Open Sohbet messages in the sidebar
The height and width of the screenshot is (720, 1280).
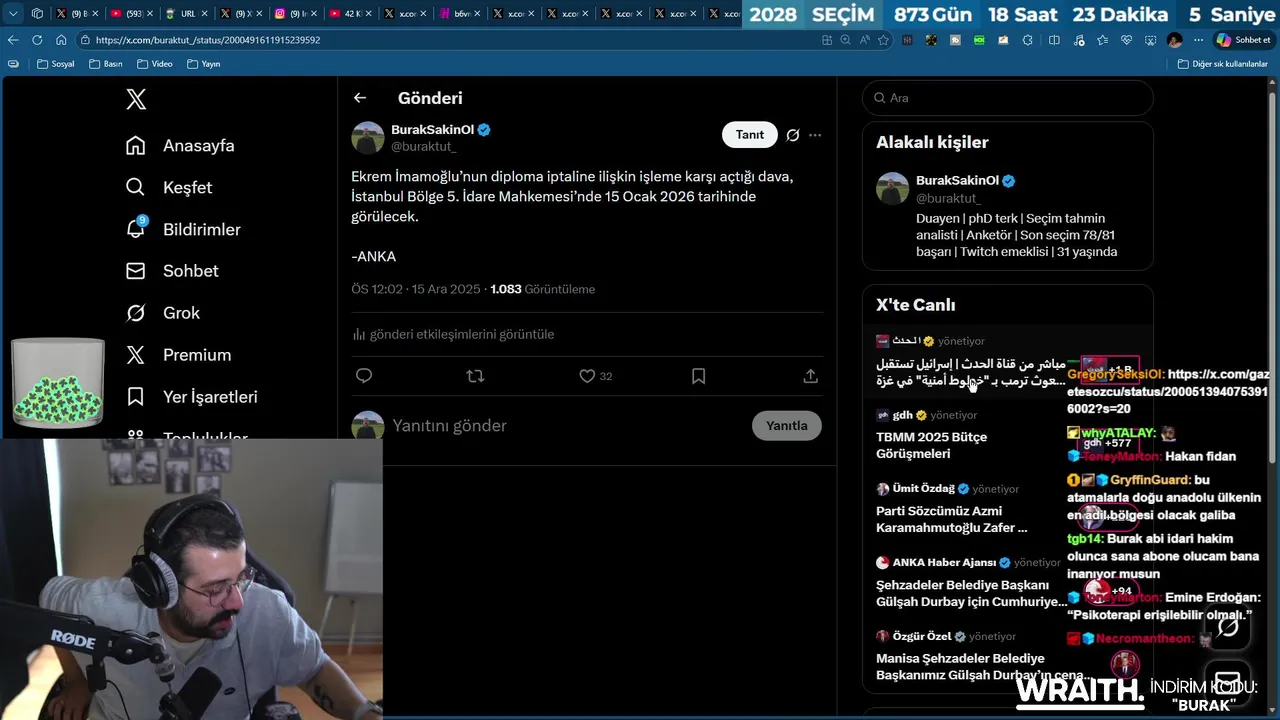[172, 271]
